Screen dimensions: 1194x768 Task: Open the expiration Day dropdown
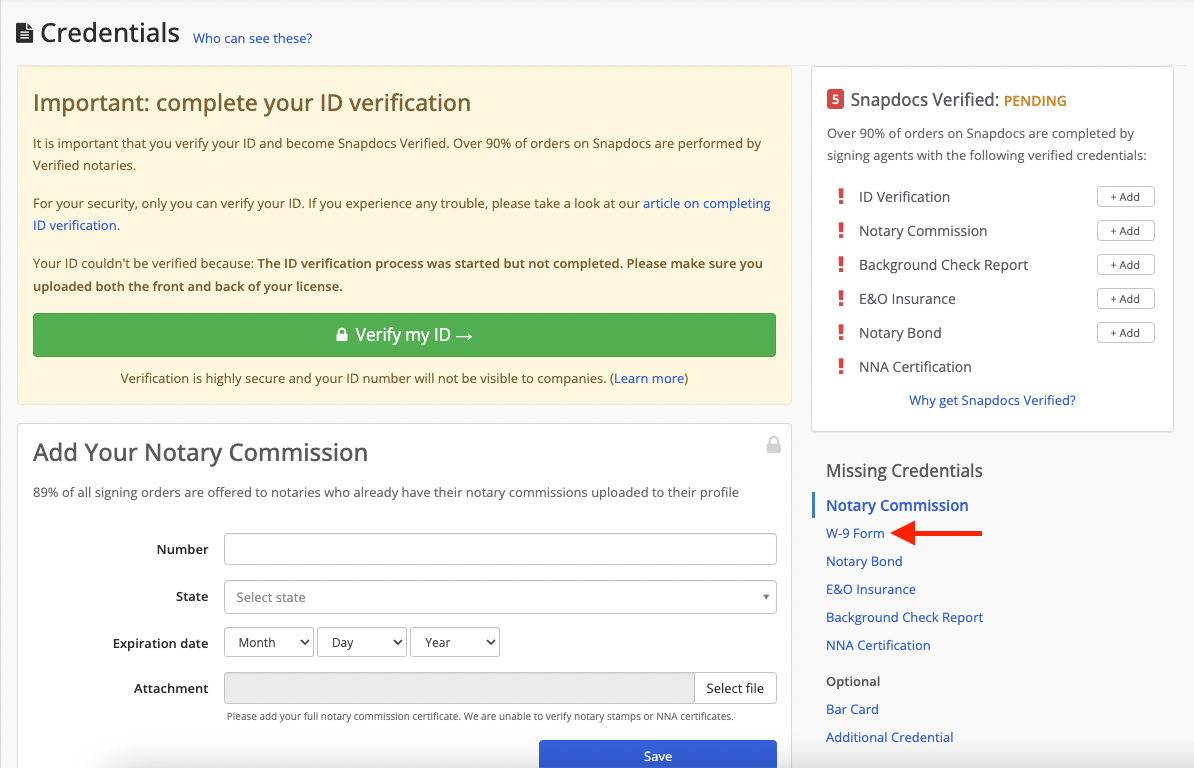pyautogui.click(x=361, y=643)
